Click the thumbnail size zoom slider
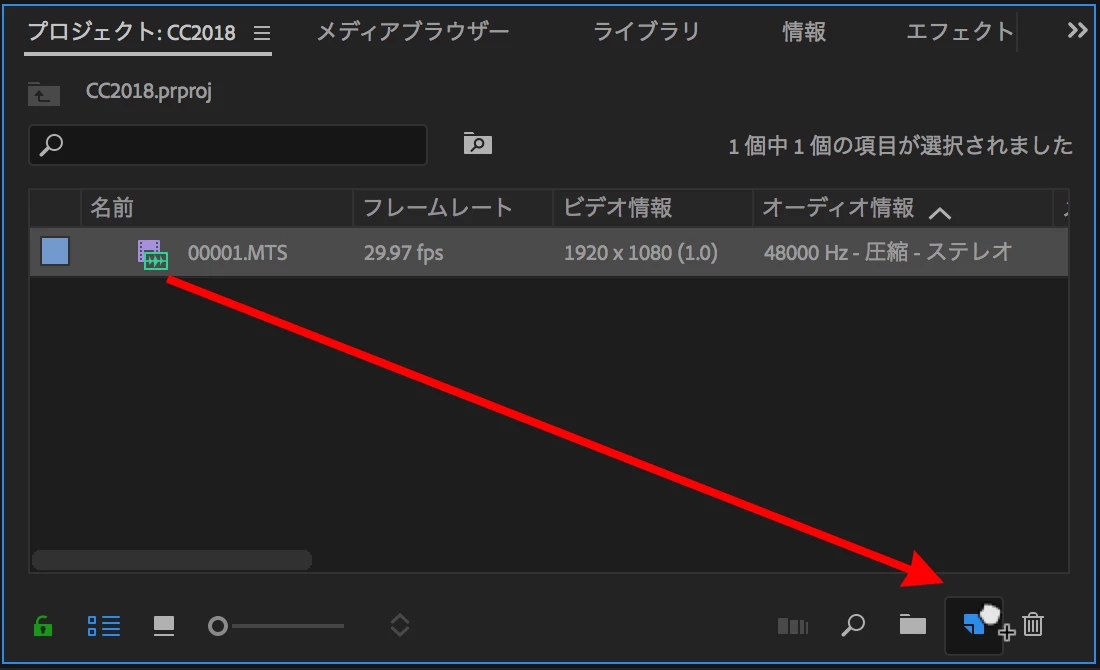 point(276,626)
